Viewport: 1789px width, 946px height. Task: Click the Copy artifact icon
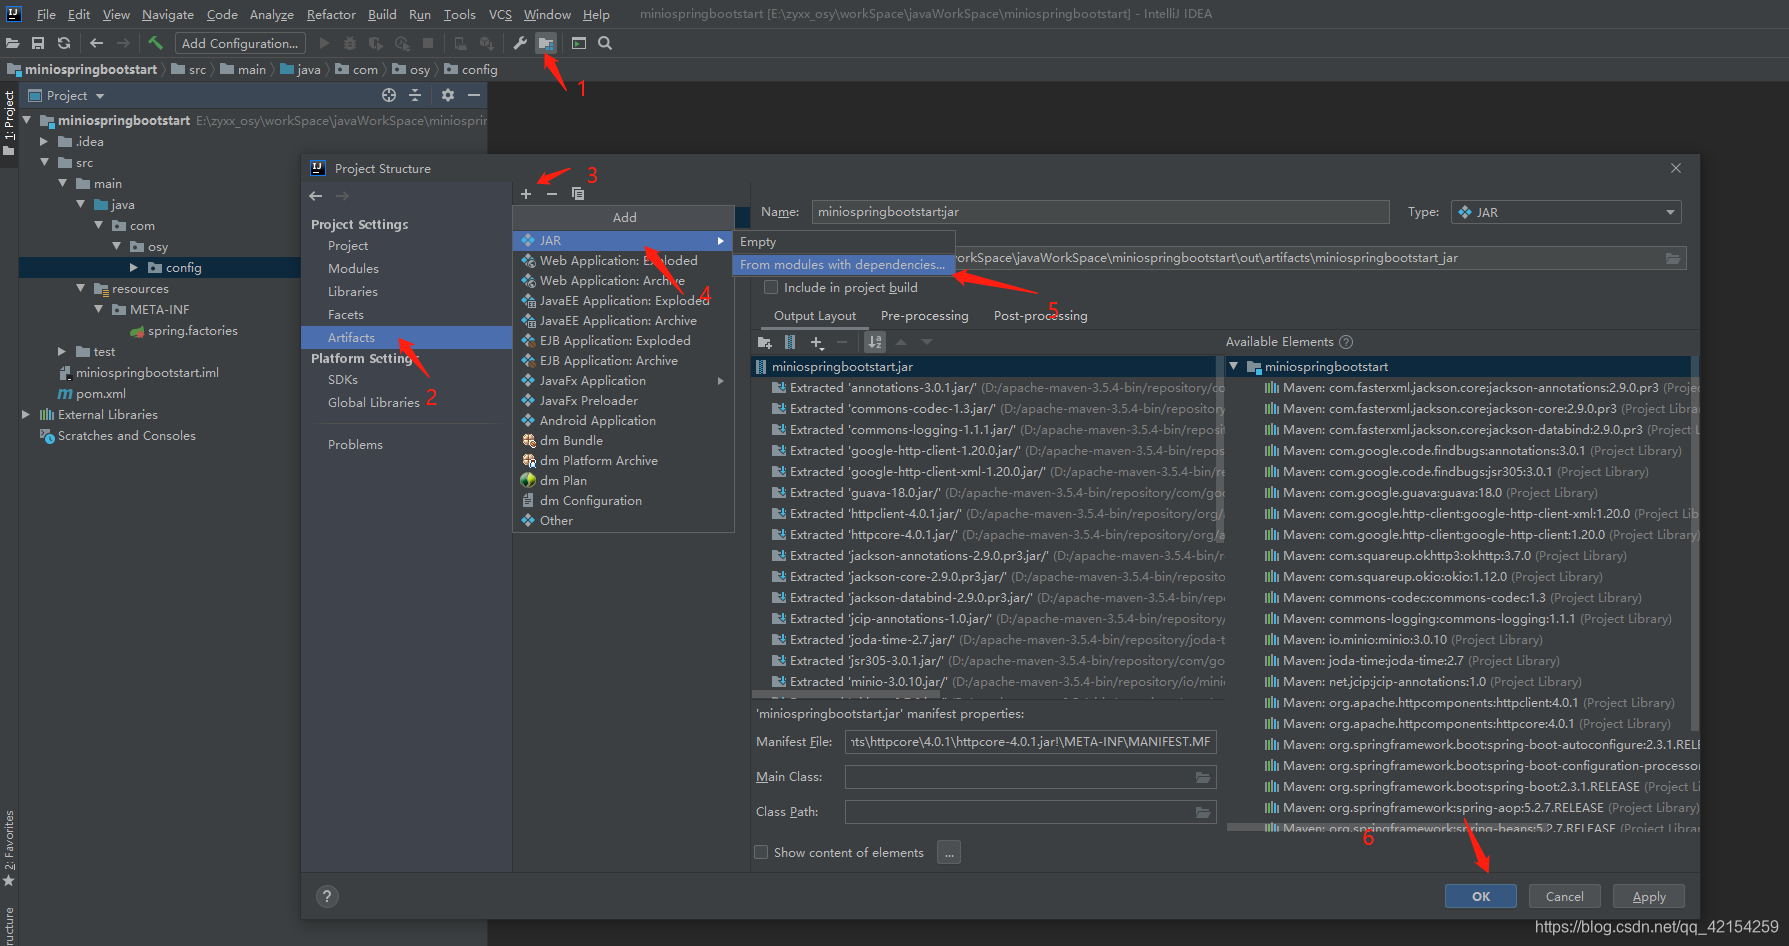578,193
